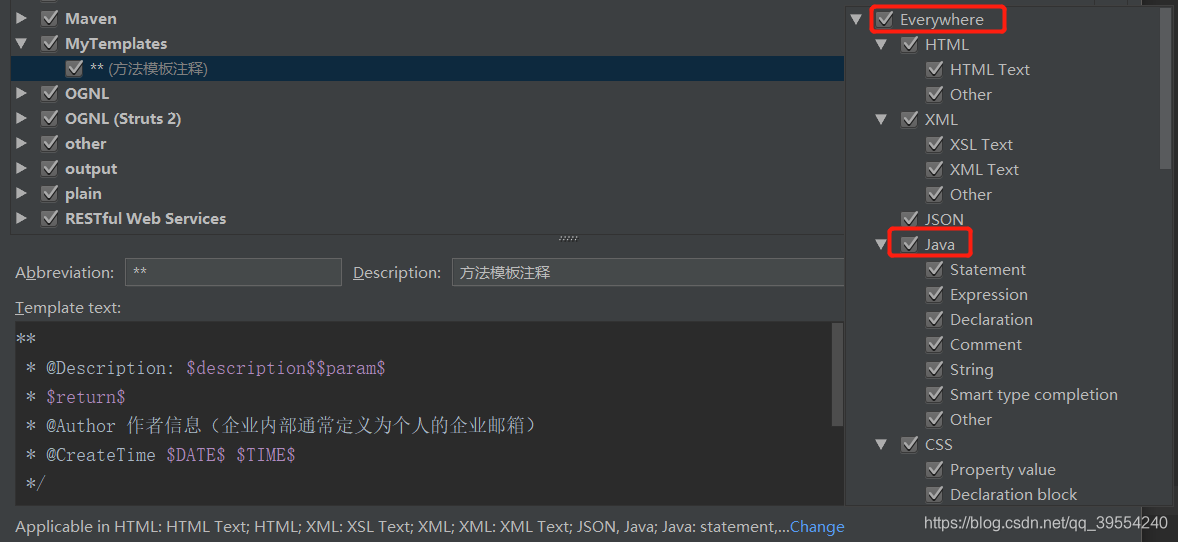Image resolution: width=1178 pixels, height=542 pixels.
Task: Expand the OGNL template group
Action: (21, 93)
